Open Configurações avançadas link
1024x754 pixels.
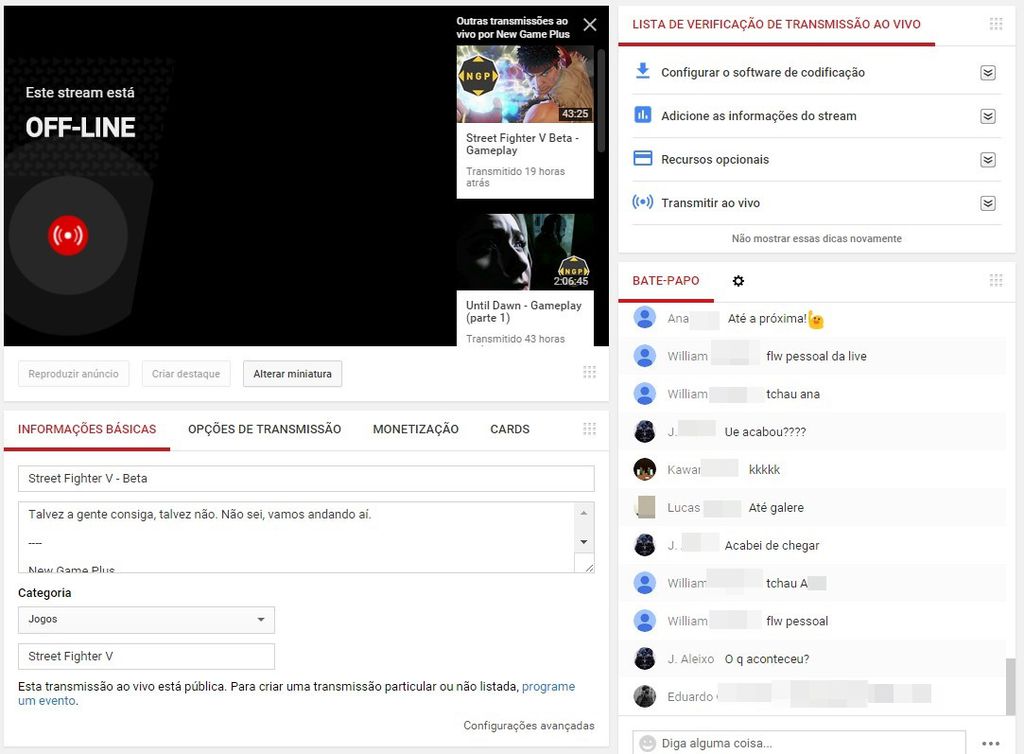click(x=529, y=726)
